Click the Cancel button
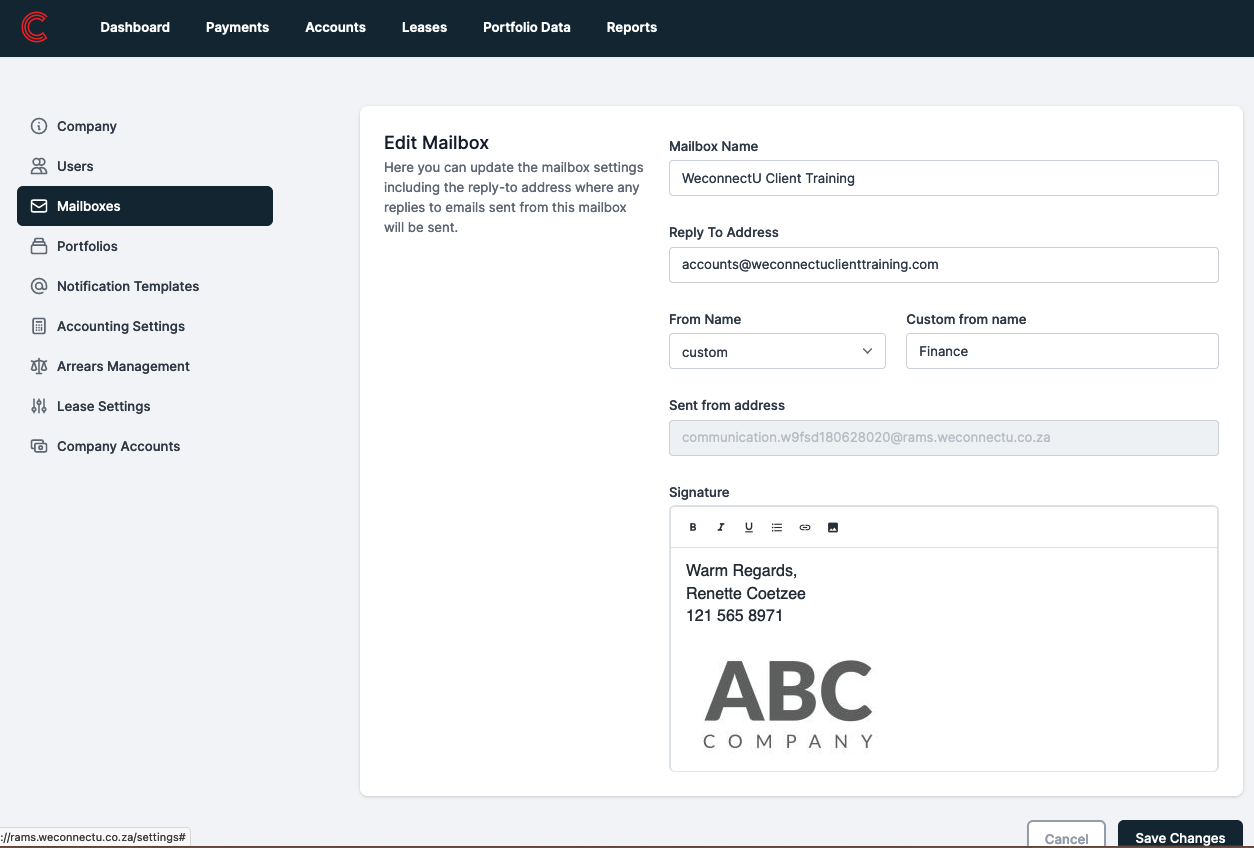 [1066, 836]
